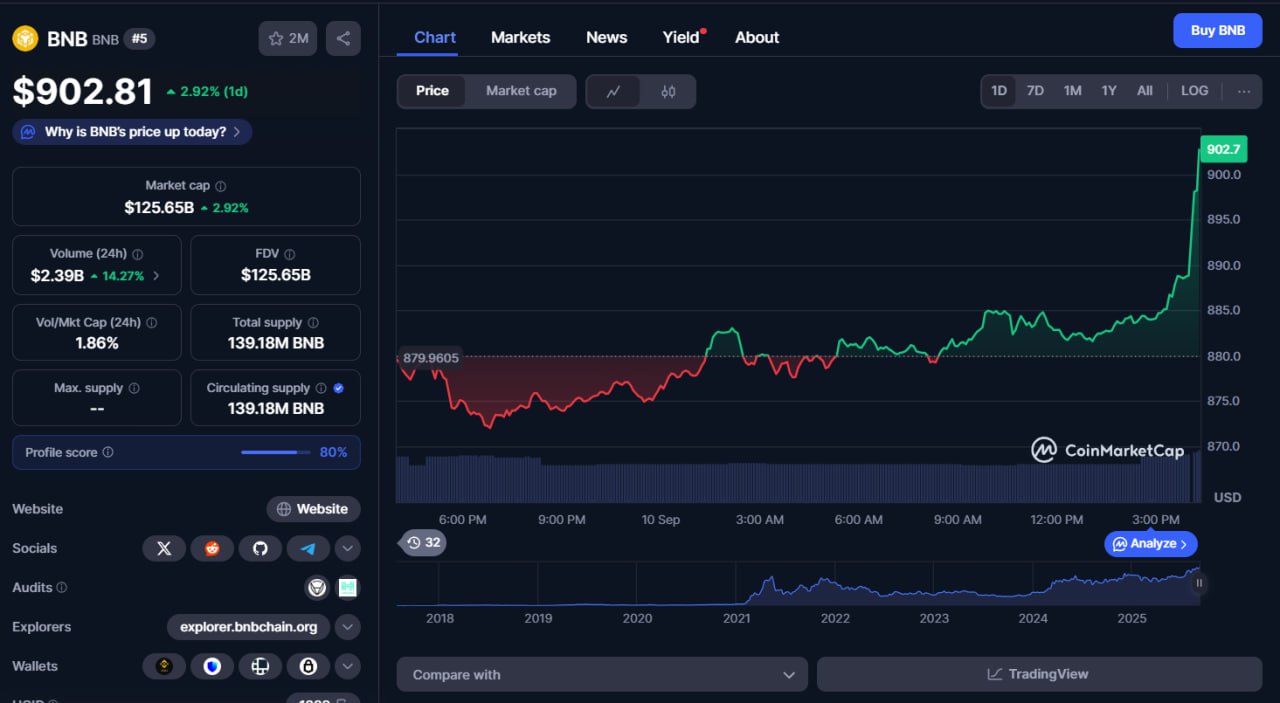1280x703 pixels.
Task: Click the 2.92% (1d) price change
Action: tap(207, 91)
